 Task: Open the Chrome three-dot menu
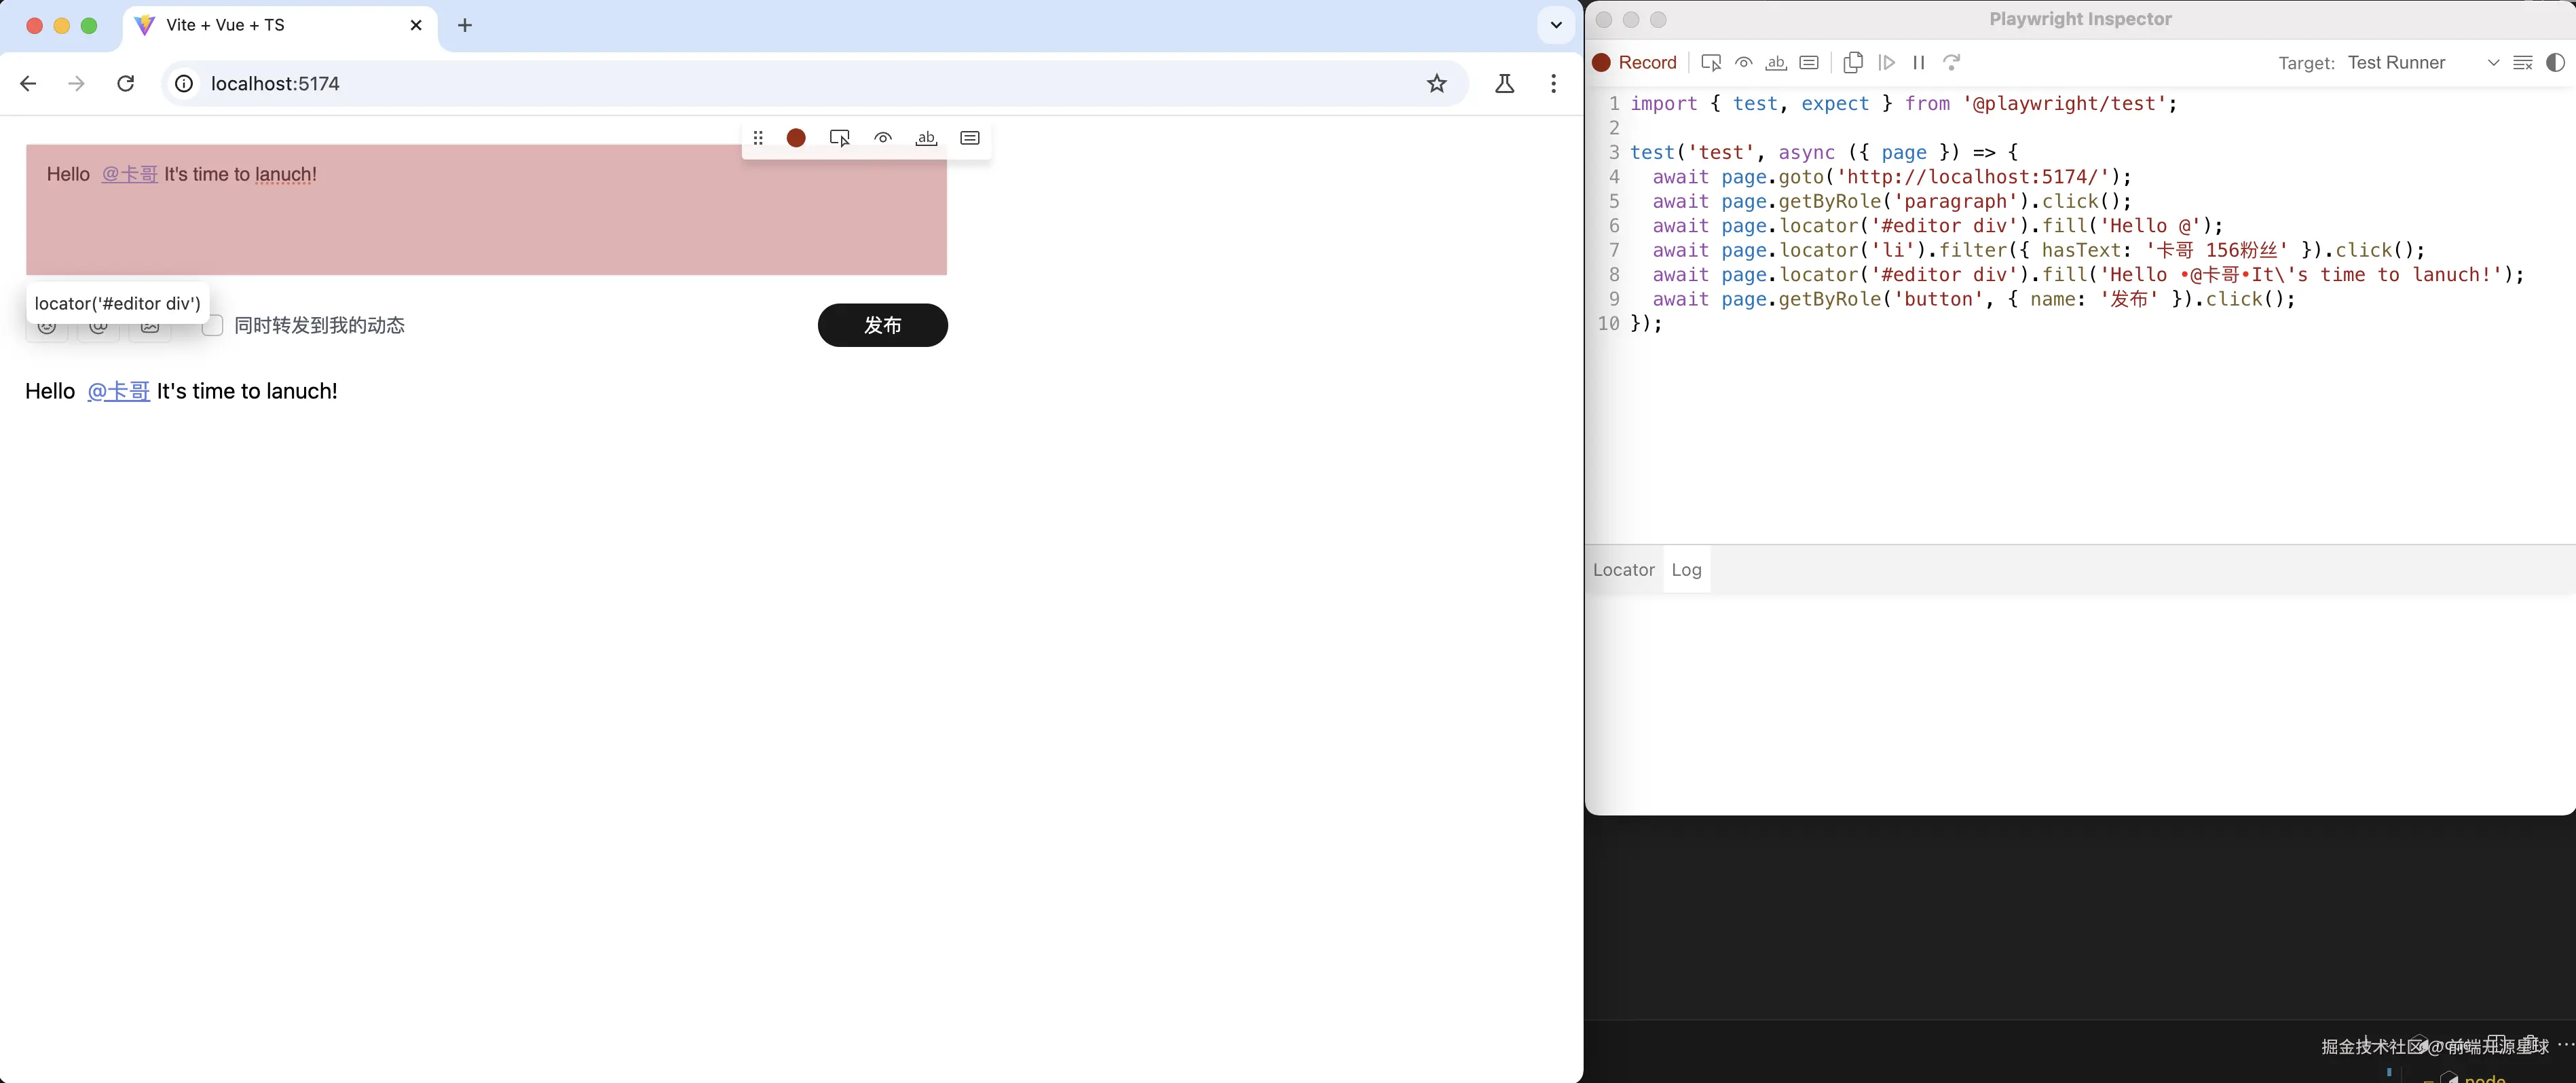pyautogui.click(x=1553, y=84)
